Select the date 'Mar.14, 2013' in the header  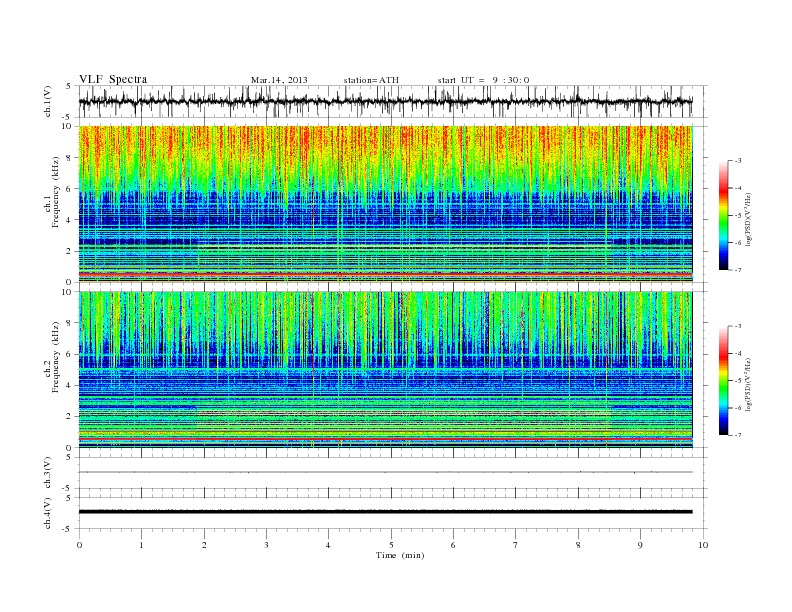(x=279, y=80)
